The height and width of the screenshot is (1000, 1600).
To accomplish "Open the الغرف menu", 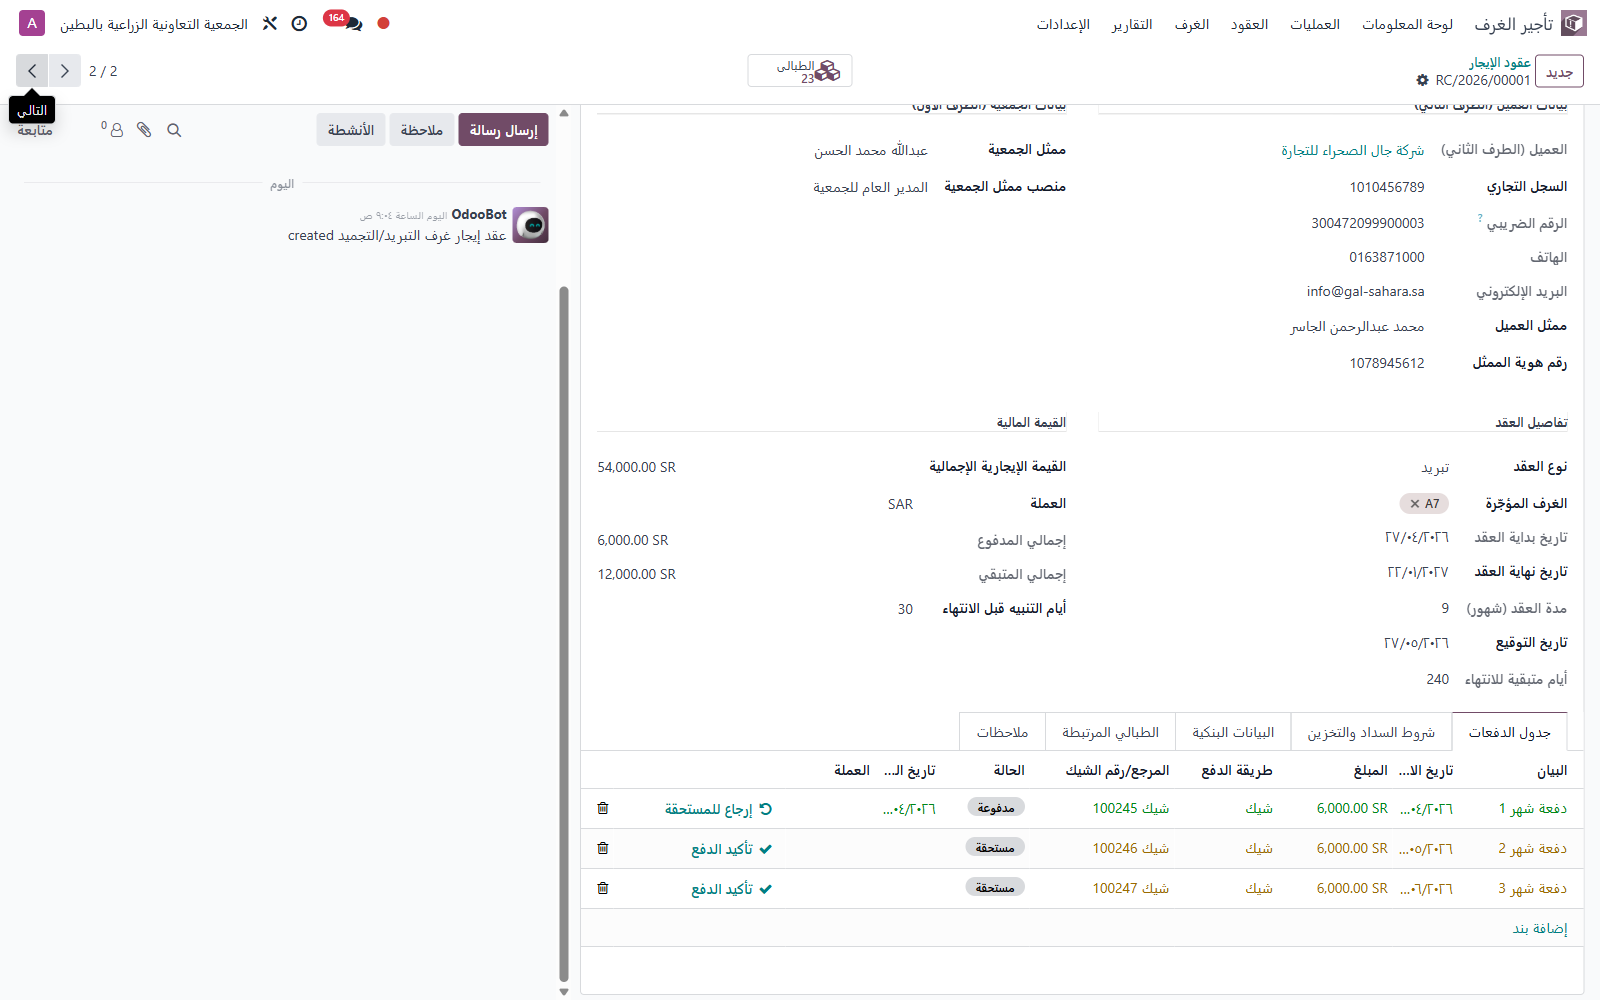I will [x=1192, y=24].
